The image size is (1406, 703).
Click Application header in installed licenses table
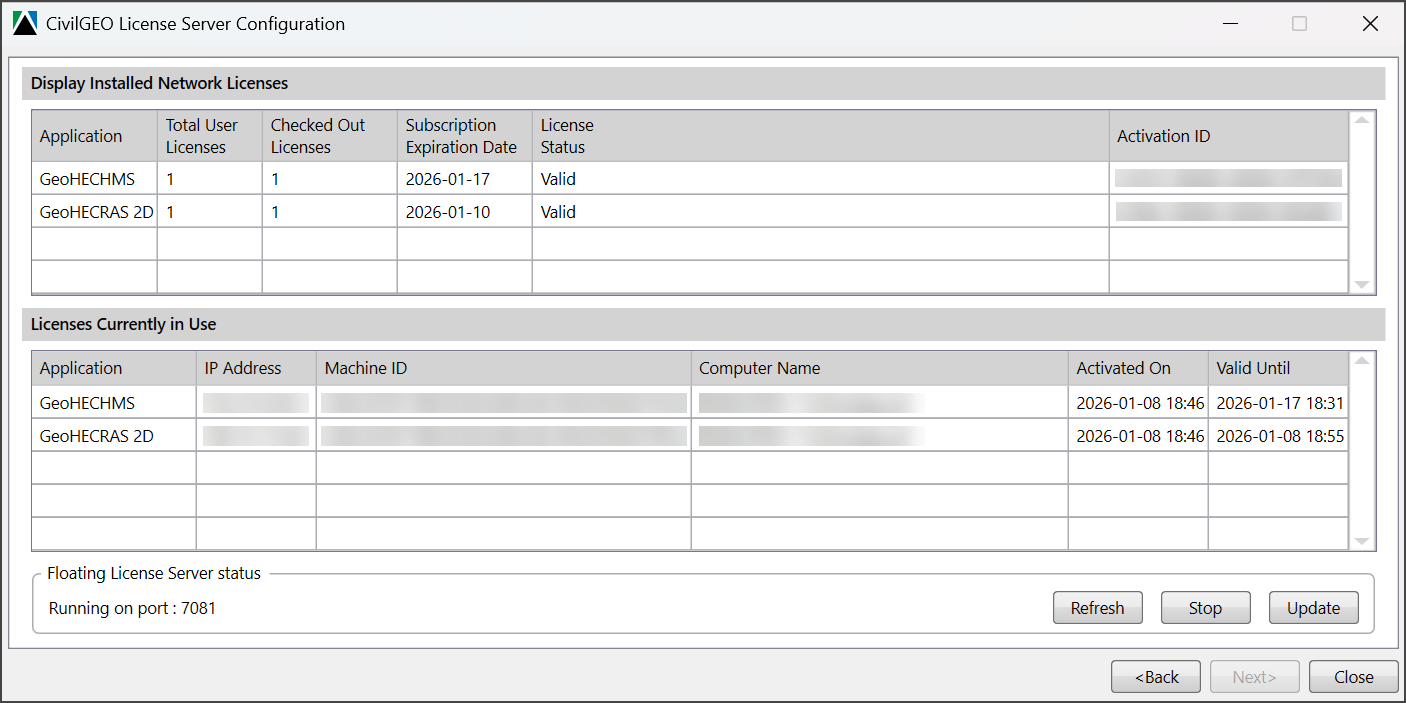tap(95, 136)
